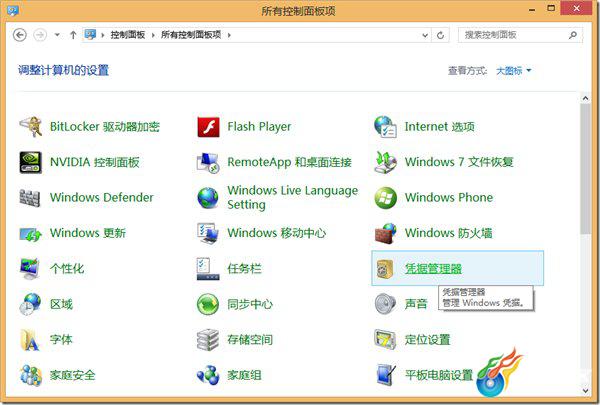
Task: Open the 区域 globe and clock icon
Action: click(30, 304)
